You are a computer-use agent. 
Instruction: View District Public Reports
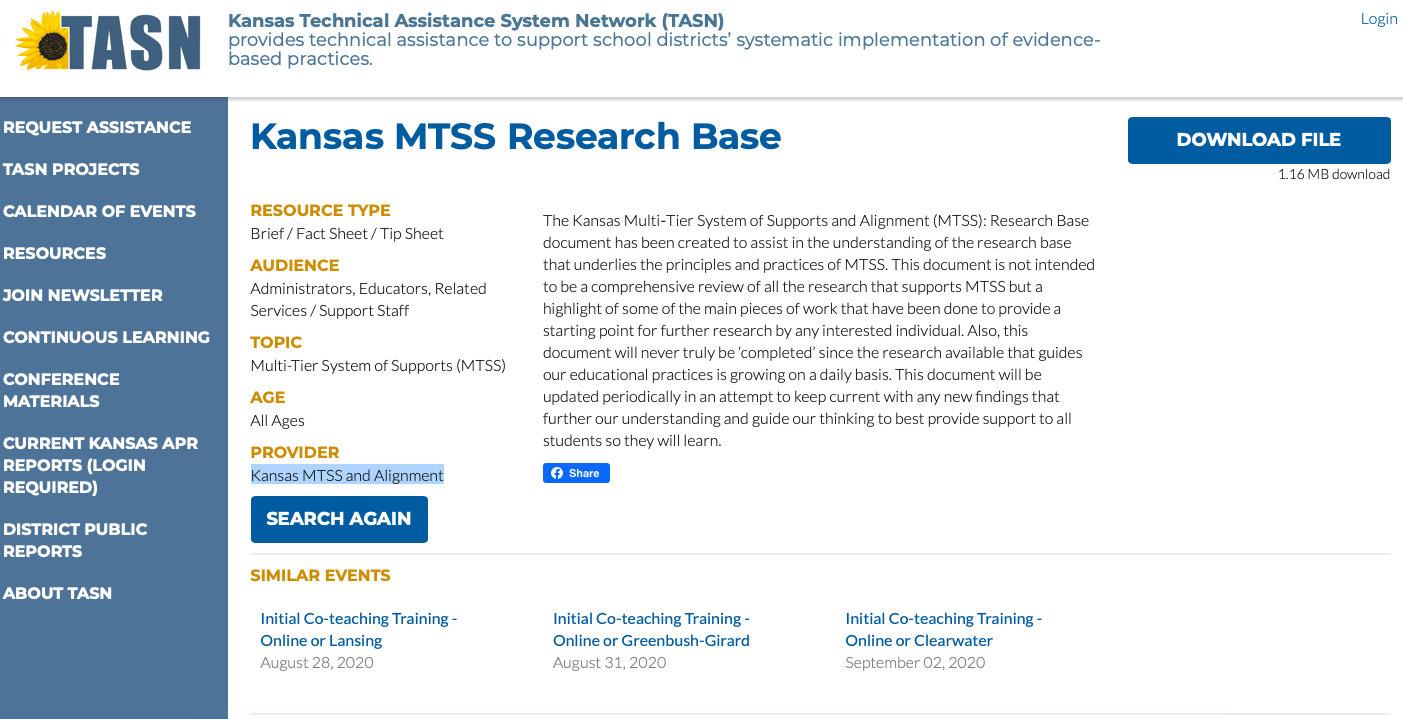75,540
